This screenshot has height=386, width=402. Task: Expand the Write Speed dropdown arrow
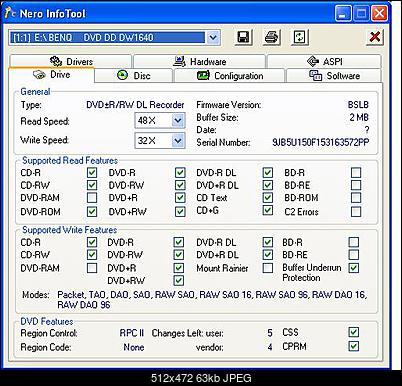pyautogui.click(x=178, y=140)
